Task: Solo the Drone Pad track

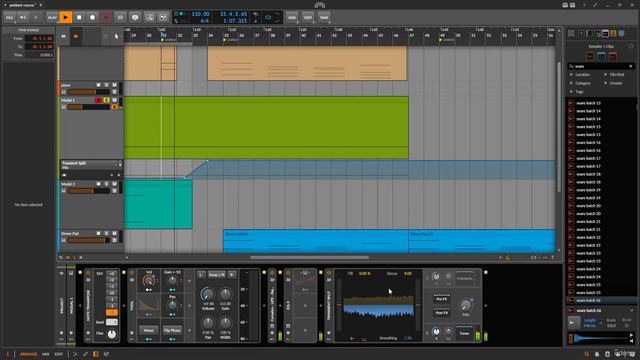Action: 107,233
